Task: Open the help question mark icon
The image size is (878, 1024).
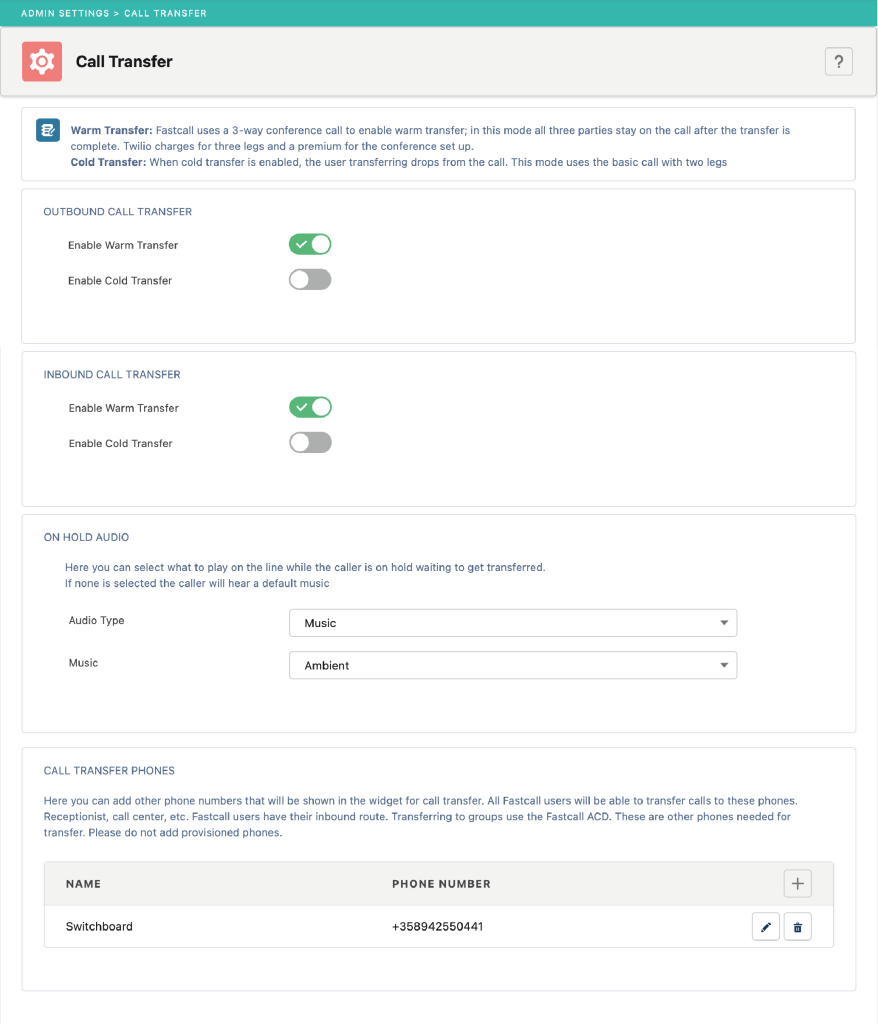Action: click(x=839, y=61)
